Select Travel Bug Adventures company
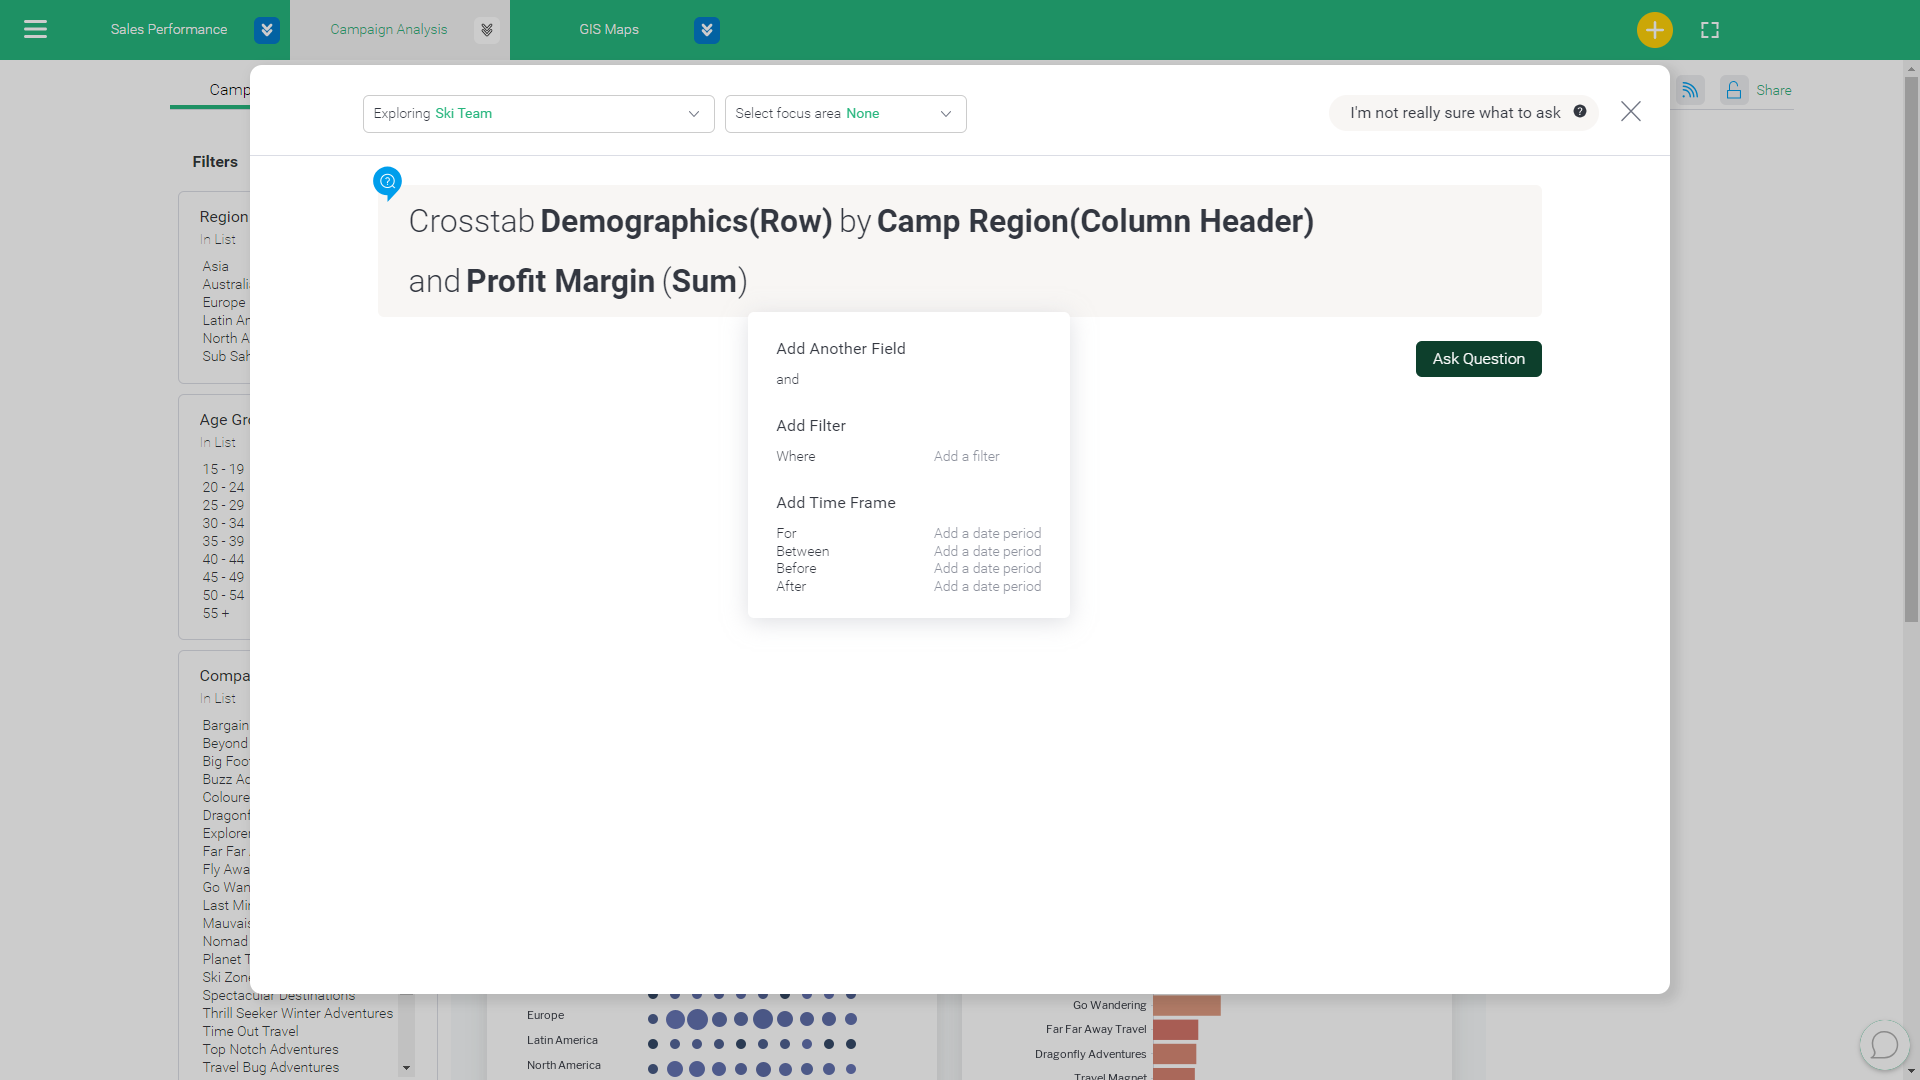The width and height of the screenshot is (1920, 1080). click(x=270, y=1067)
